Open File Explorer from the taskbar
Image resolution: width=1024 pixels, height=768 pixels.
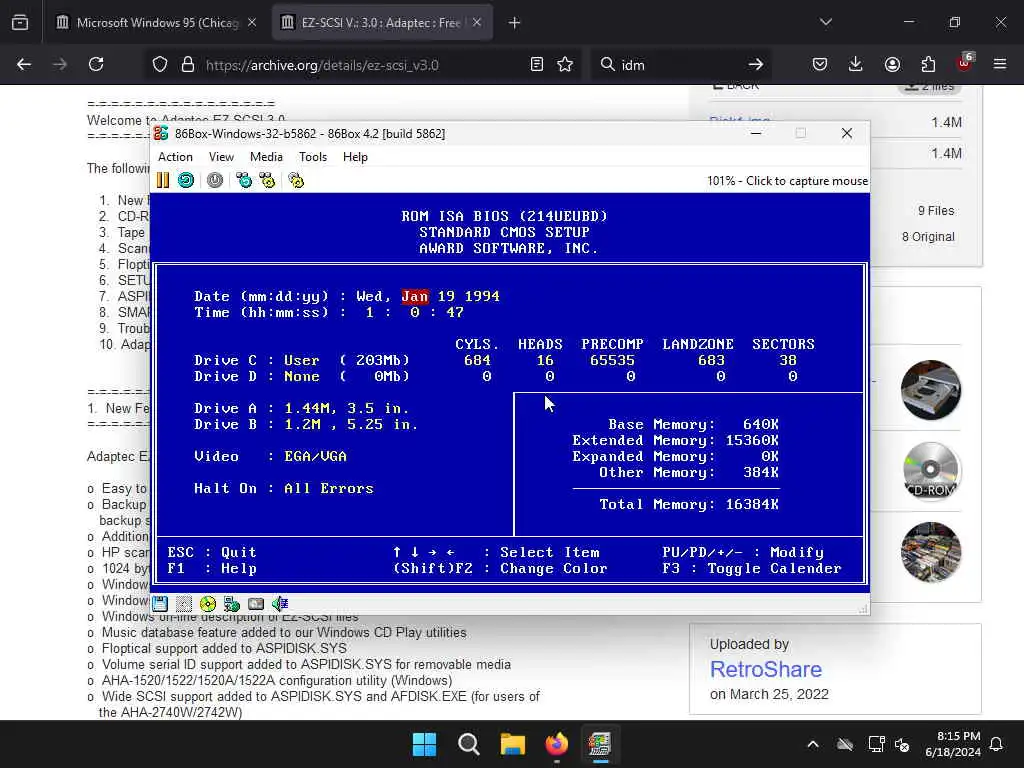pos(513,744)
